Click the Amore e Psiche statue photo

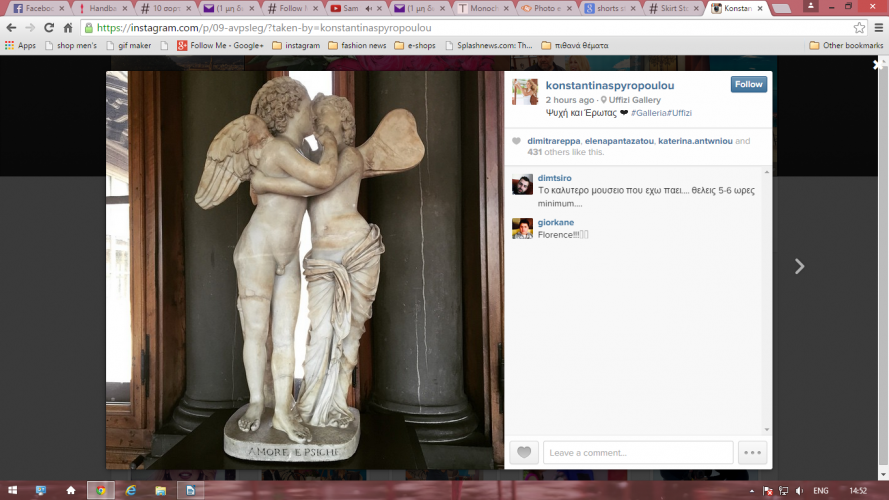tap(304, 270)
